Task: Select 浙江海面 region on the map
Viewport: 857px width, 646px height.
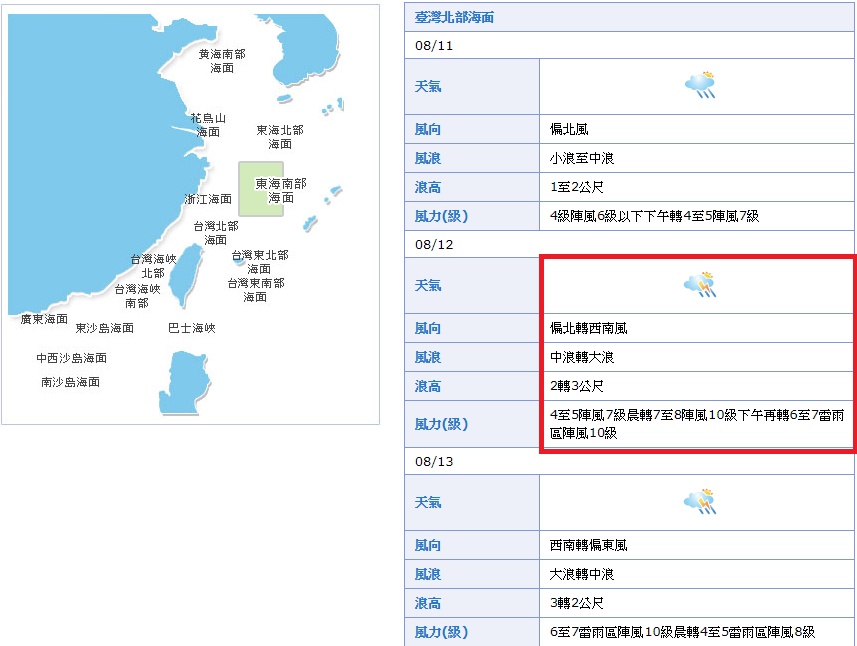Action: [x=208, y=199]
